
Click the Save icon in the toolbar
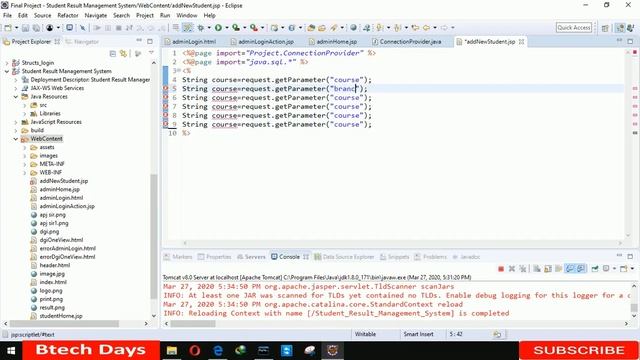25,28
